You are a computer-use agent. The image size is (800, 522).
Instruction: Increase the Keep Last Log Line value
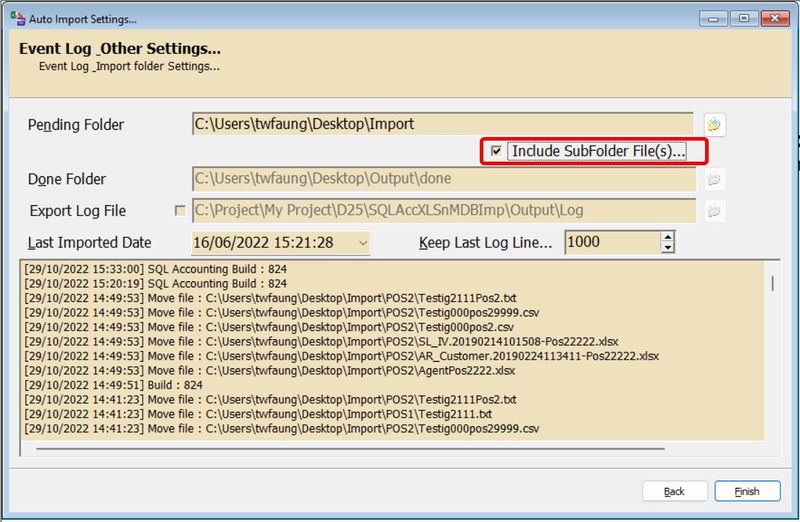(x=667, y=237)
